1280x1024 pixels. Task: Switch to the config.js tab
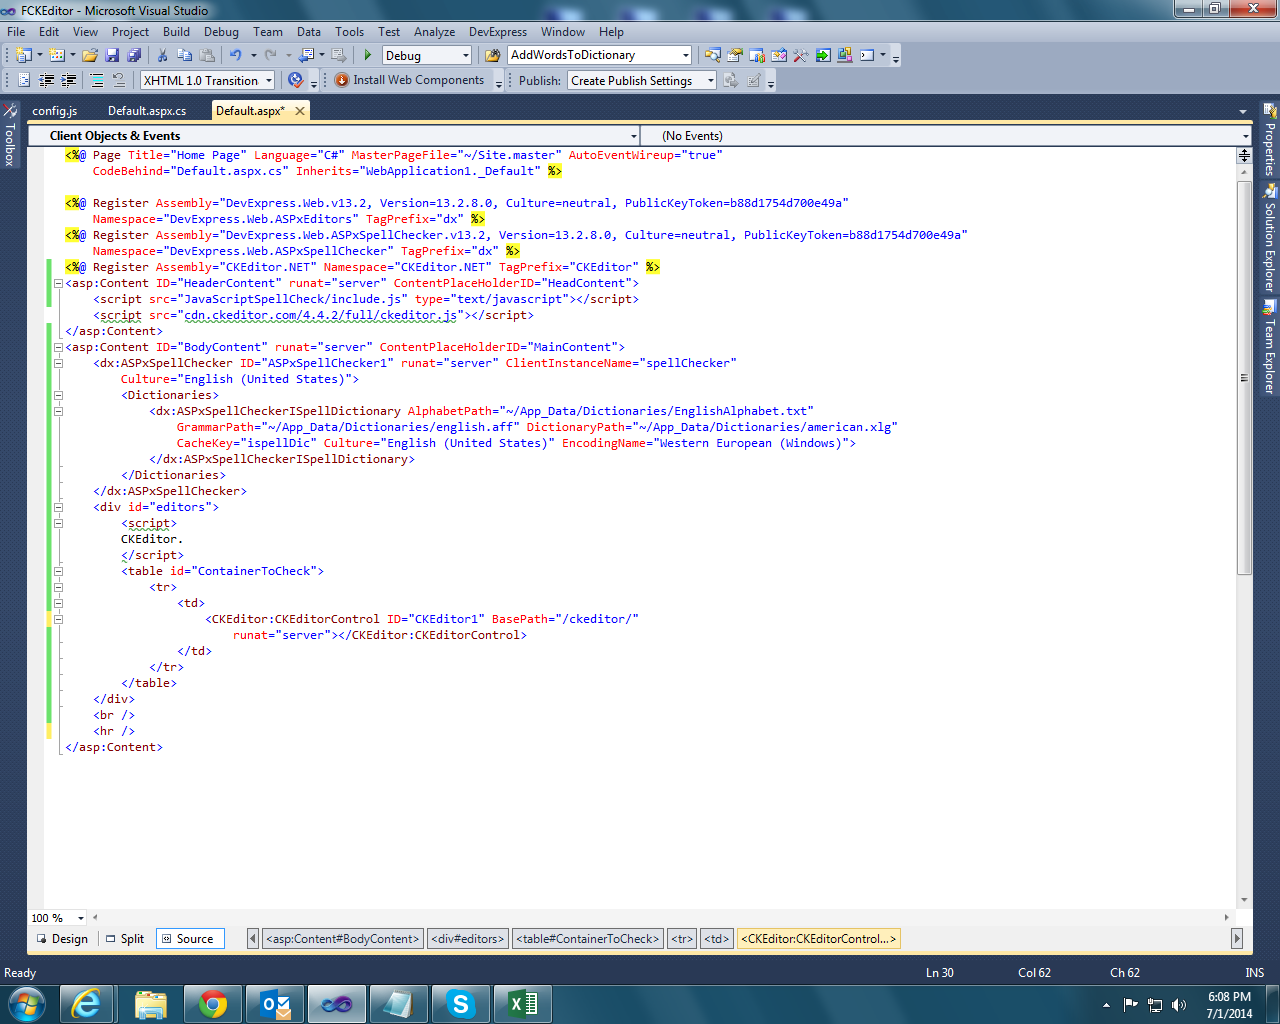(x=54, y=111)
